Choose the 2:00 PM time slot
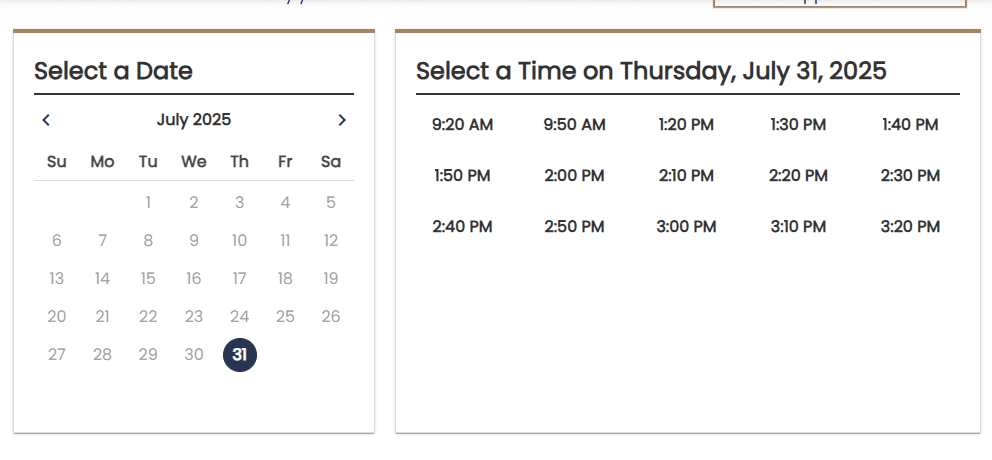Screen dimensions: 992x460 574,176
